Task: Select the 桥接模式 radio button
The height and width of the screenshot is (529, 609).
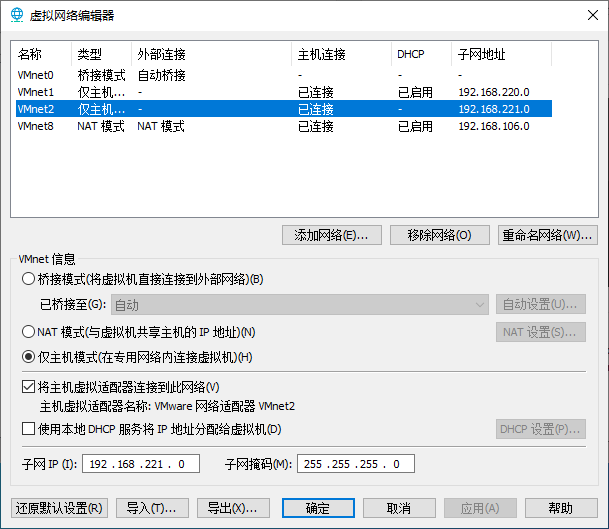Action: tap(28, 279)
